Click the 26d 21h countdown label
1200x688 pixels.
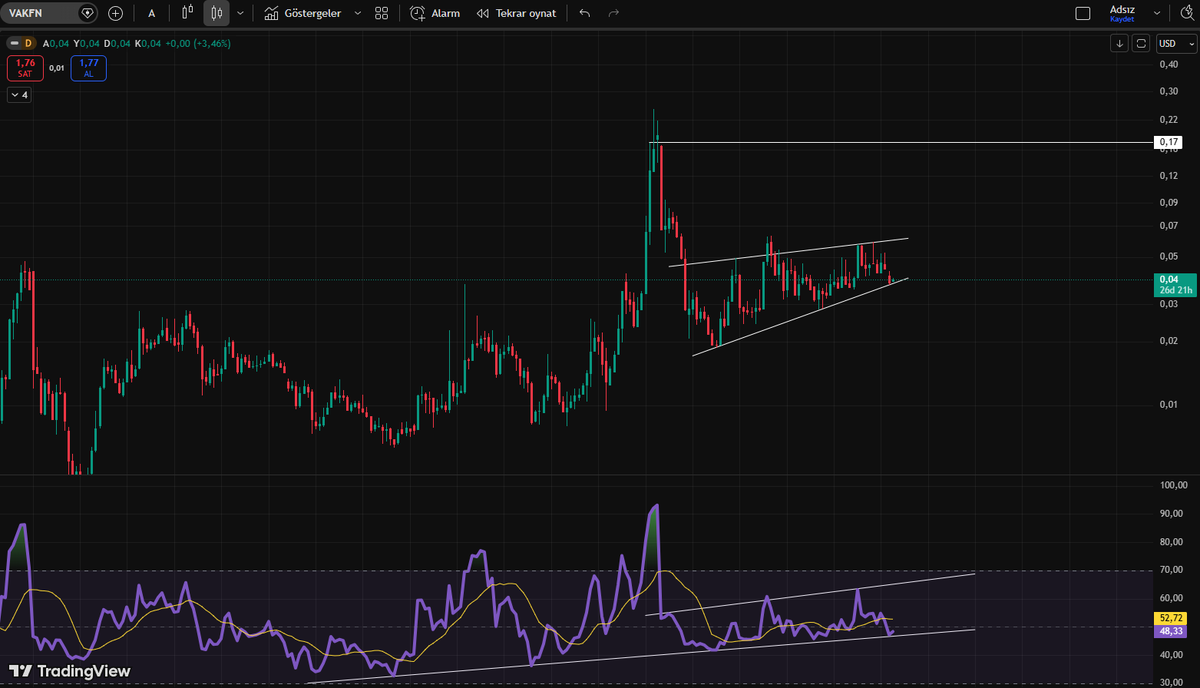click(x=1175, y=290)
